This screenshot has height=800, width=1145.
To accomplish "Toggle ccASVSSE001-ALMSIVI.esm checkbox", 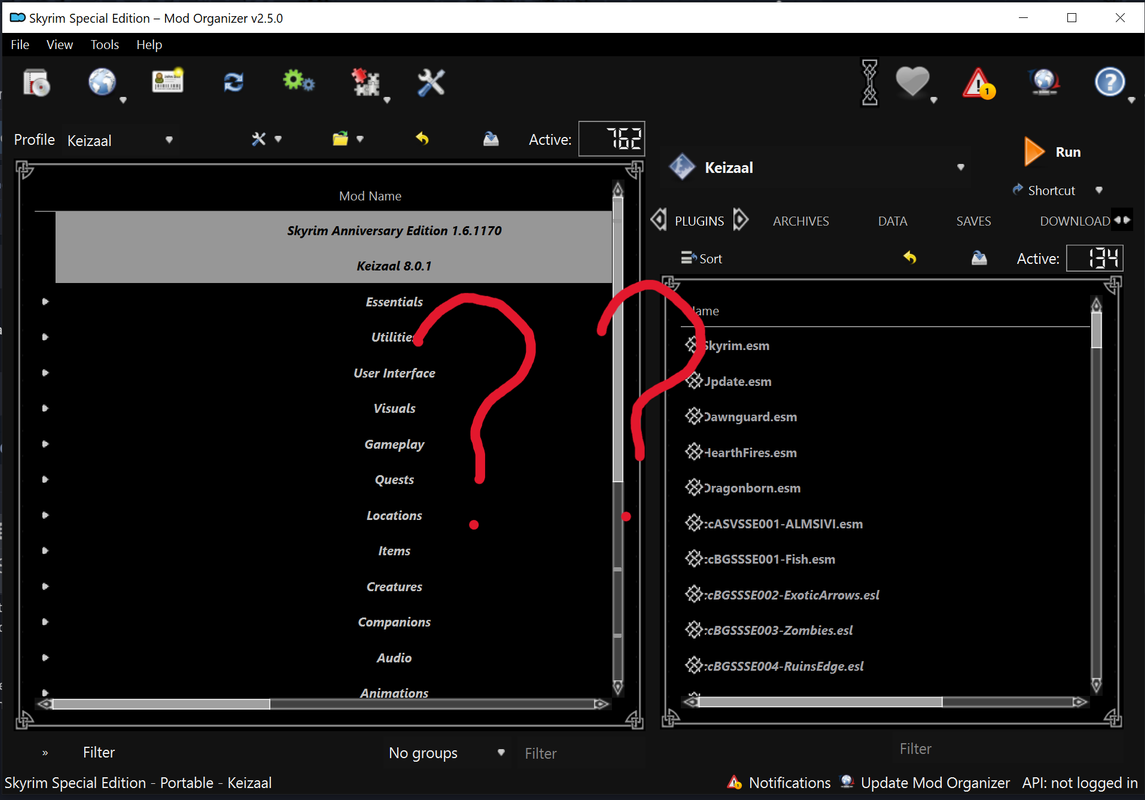I will [694, 523].
